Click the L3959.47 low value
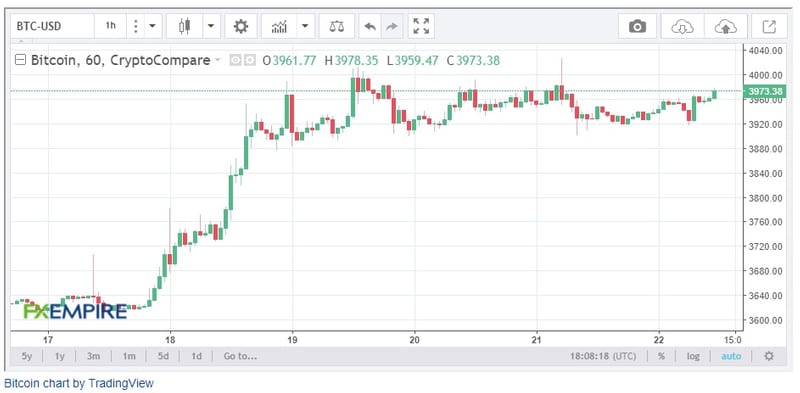Image resolution: width=800 pixels, height=393 pixels. click(x=412, y=61)
